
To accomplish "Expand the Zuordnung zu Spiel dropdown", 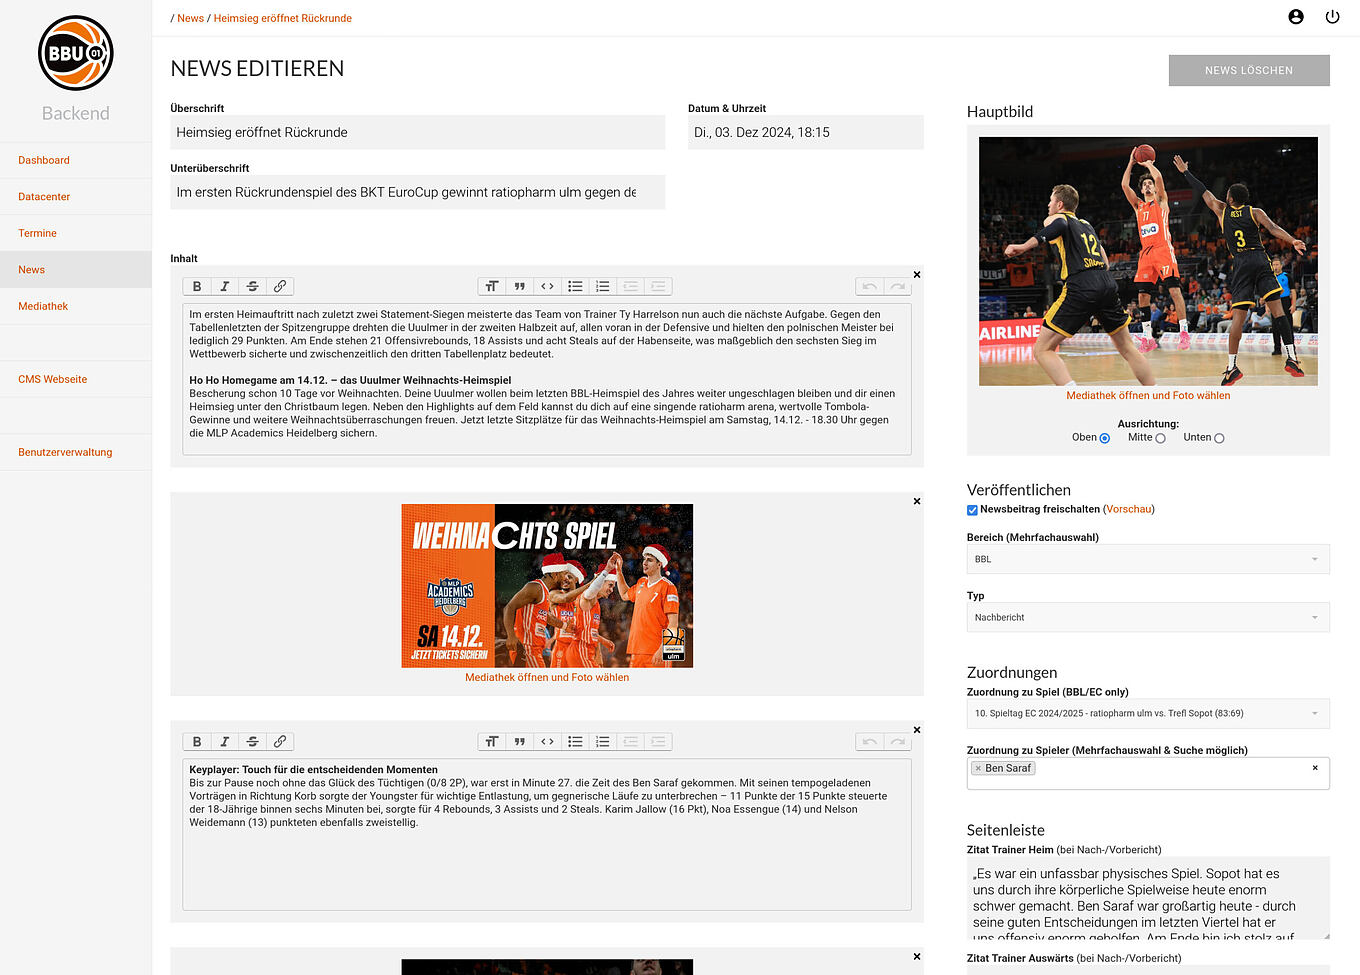I will (1147, 713).
